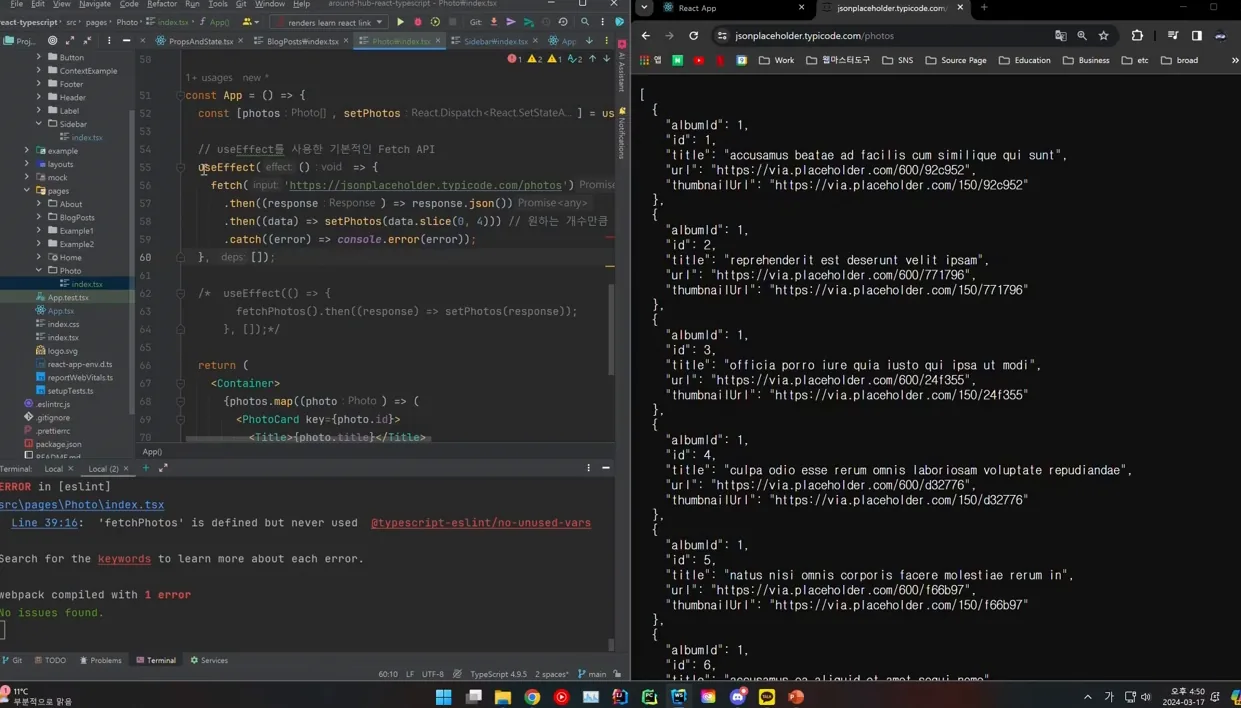The image size is (1241, 708).
Task: Open the Windows Start menu
Action: tap(444, 696)
